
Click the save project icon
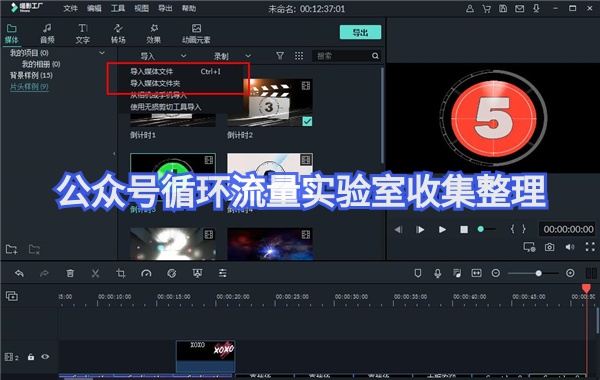pos(503,8)
